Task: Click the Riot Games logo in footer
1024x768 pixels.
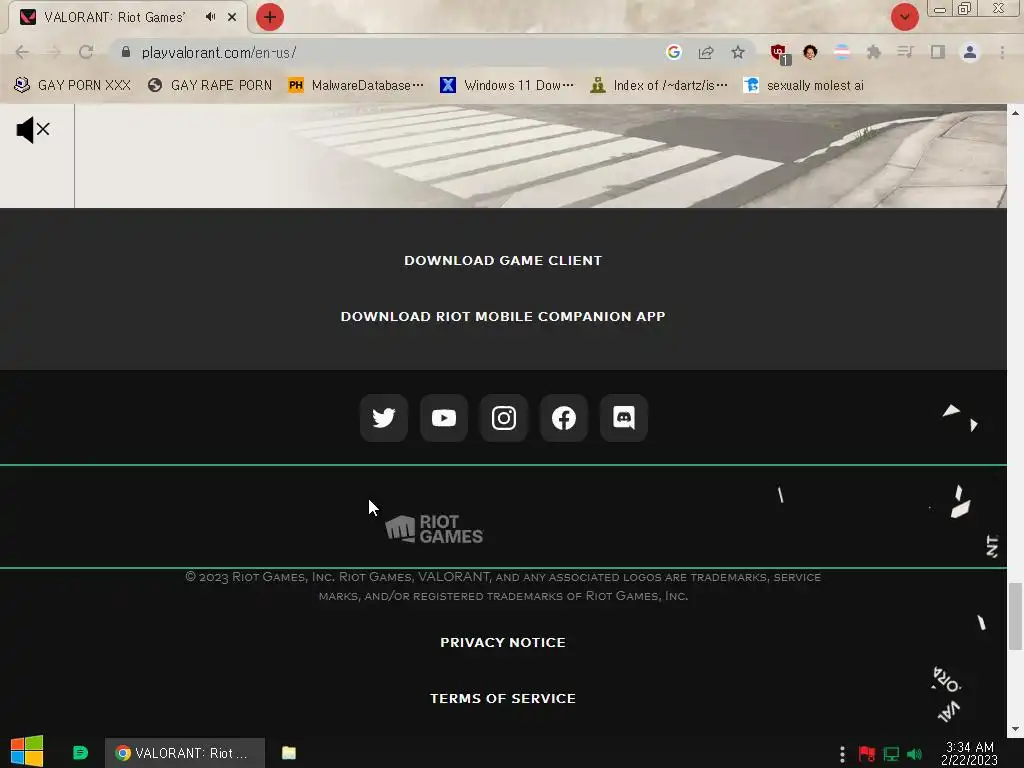Action: (x=434, y=529)
